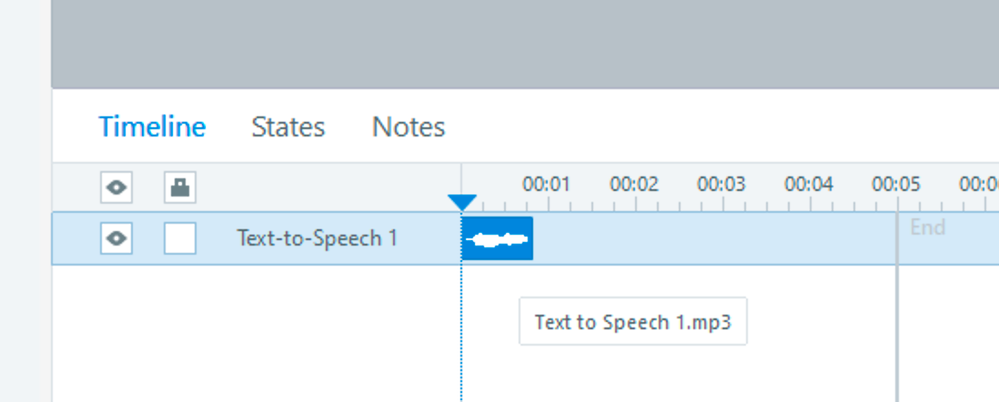Click the gray slide stage area above timeline
999x402 pixels.
[525, 44]
